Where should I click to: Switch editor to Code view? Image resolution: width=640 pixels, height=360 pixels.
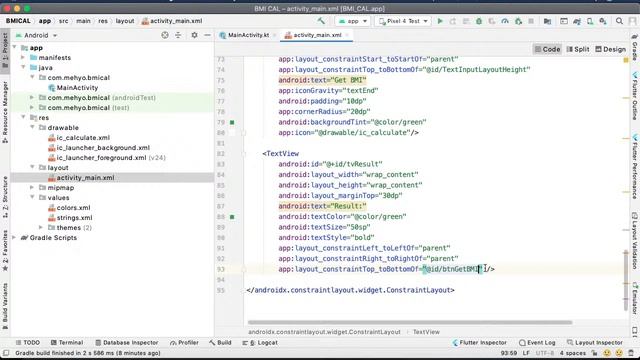[x=547, y=49]
